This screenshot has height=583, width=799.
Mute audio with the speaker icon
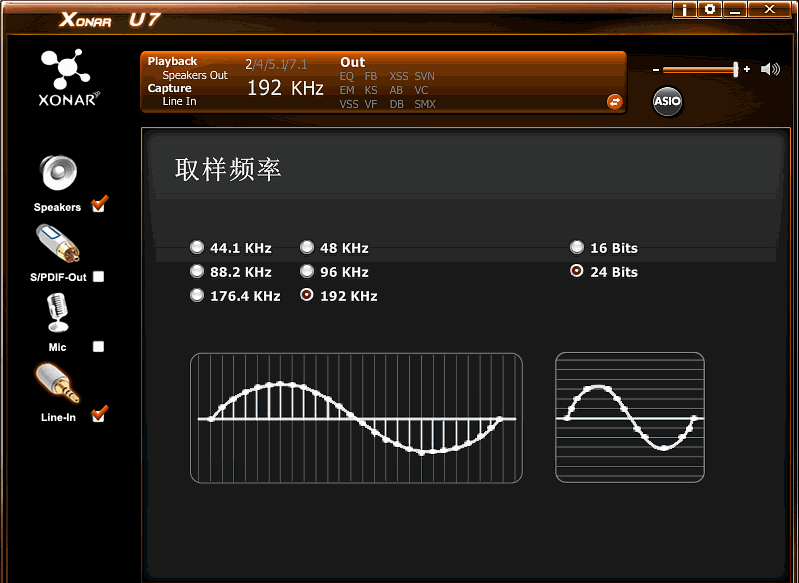[x=770, y=69]
